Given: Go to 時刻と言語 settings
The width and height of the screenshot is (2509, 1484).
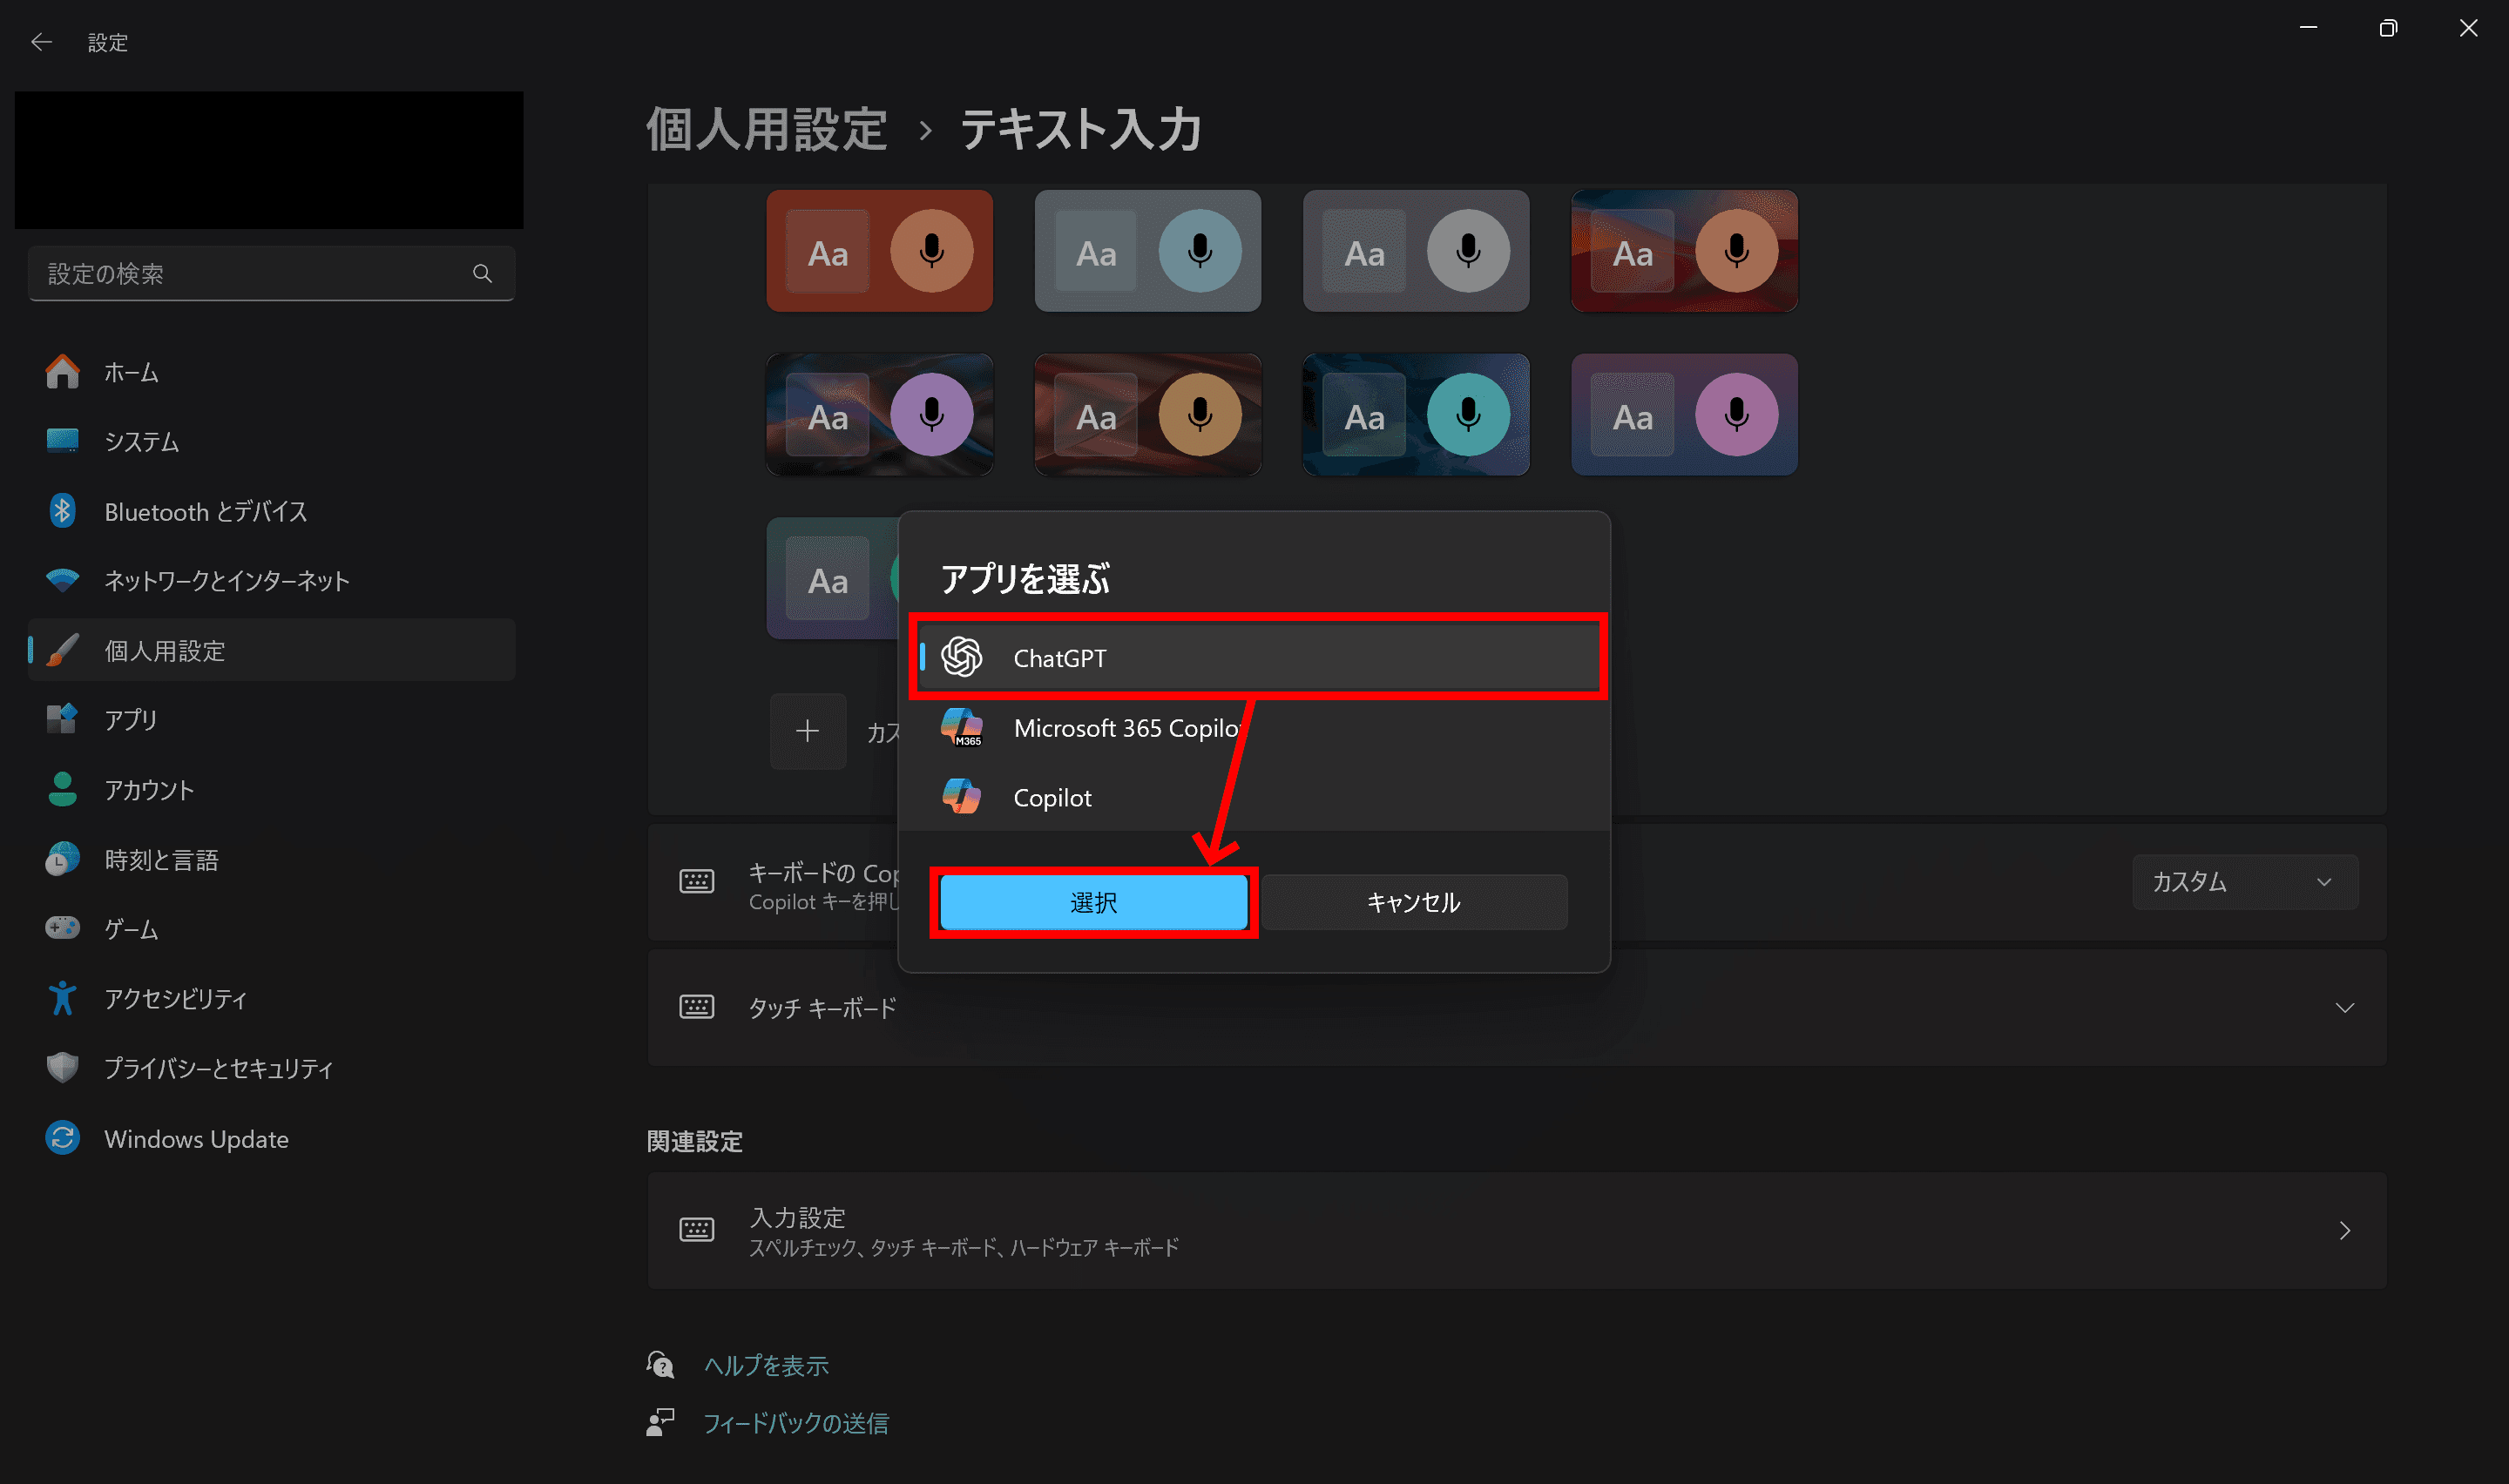Looking at the screenshot, I should pyautogui.click(x=271, y=859).
